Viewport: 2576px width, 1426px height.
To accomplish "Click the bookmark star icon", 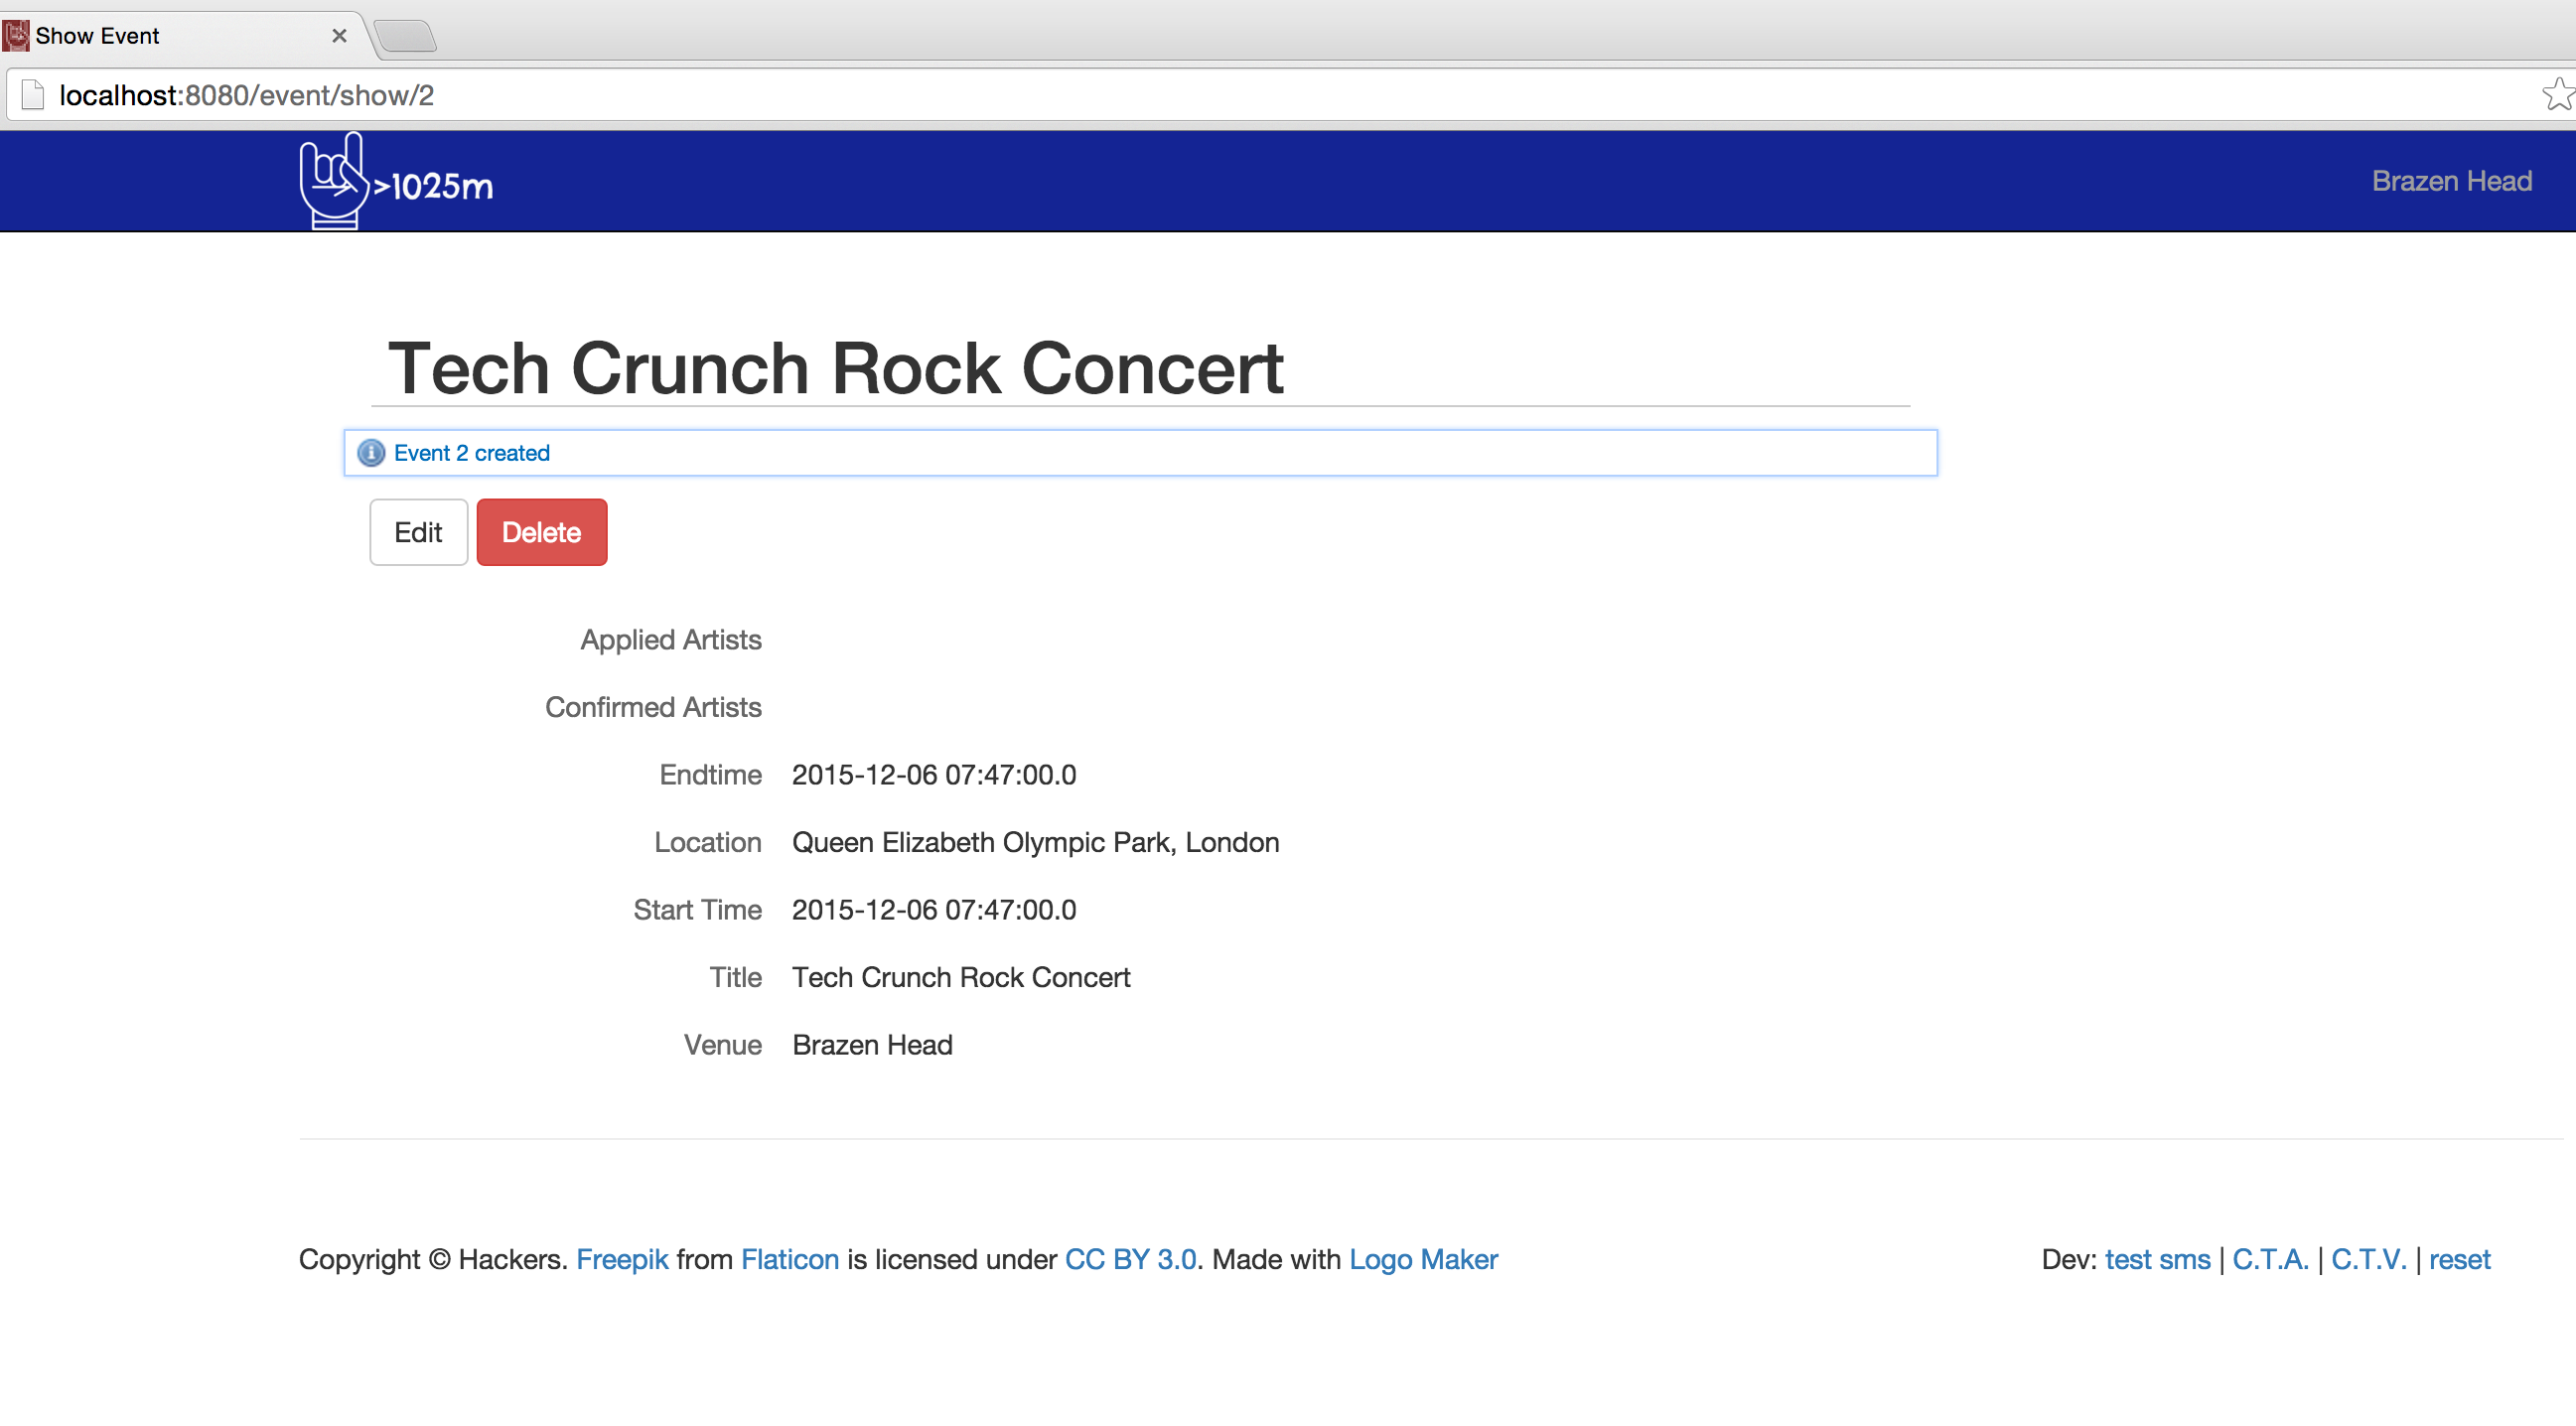I will coord(2557,95).
